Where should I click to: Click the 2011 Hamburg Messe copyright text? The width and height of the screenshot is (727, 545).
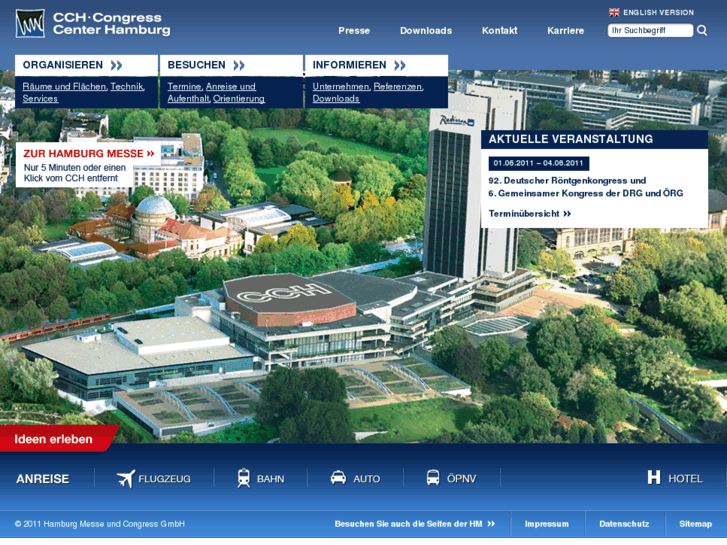[100, 524]
